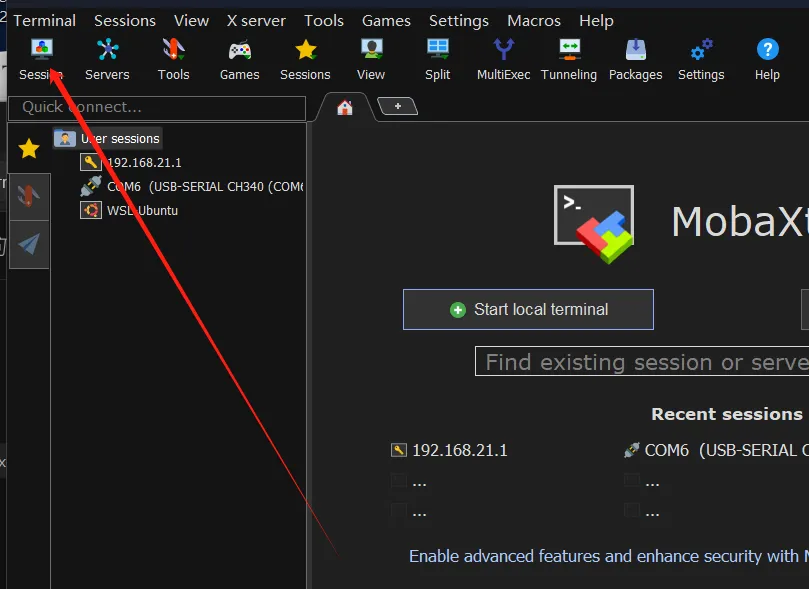
Task: Click the COM6 serial plug icon in tree
Action: point(91,186)
